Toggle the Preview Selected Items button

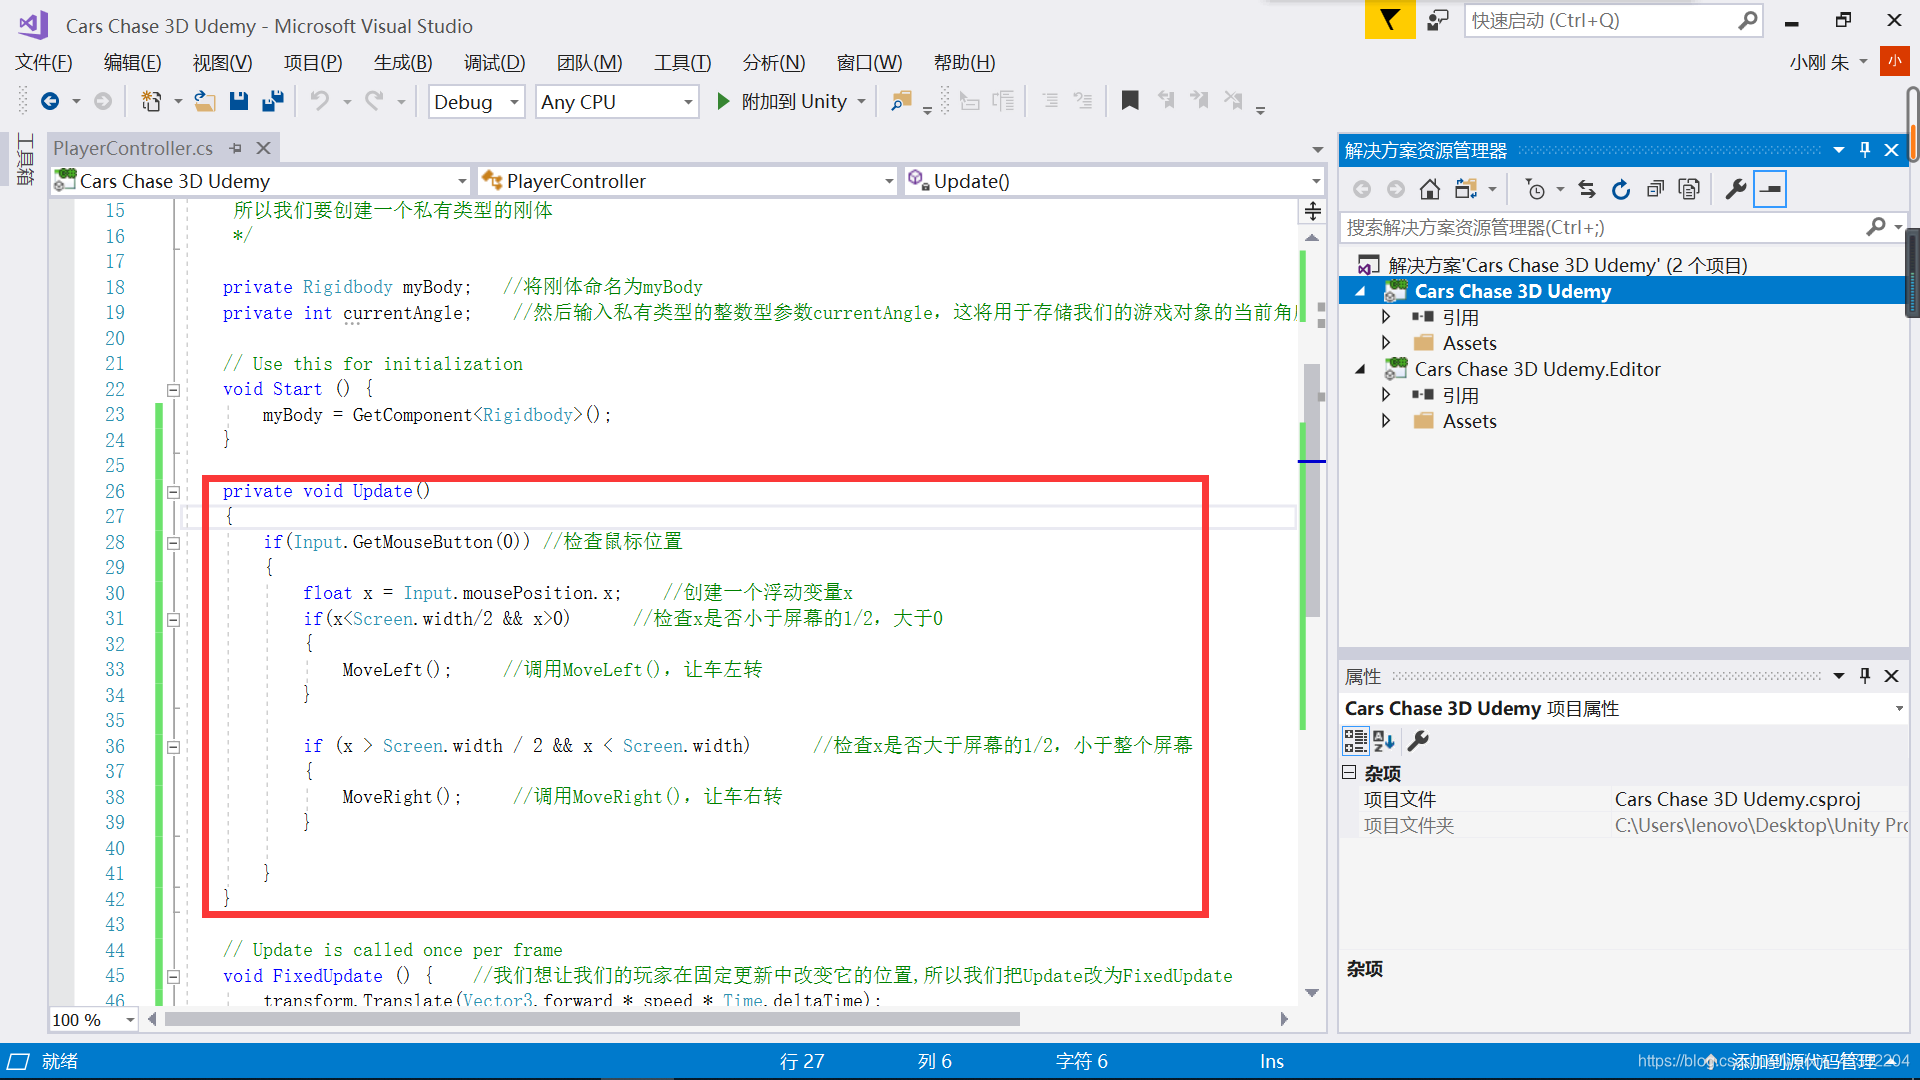(1770, 189)
